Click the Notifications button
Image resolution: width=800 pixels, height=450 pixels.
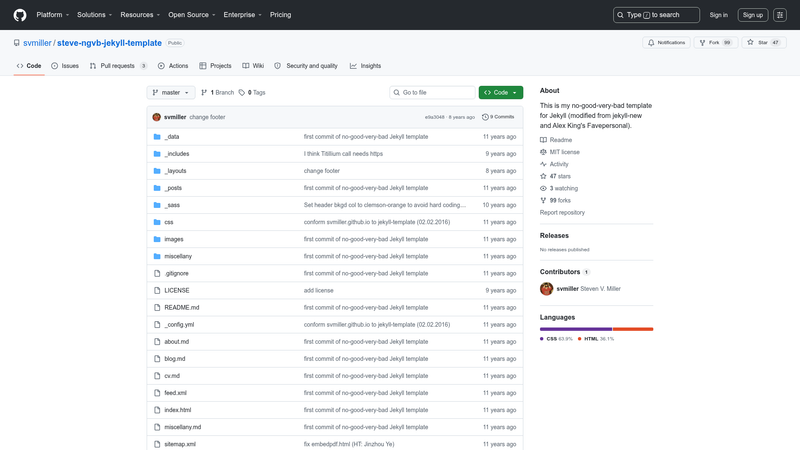click(666, 43)
